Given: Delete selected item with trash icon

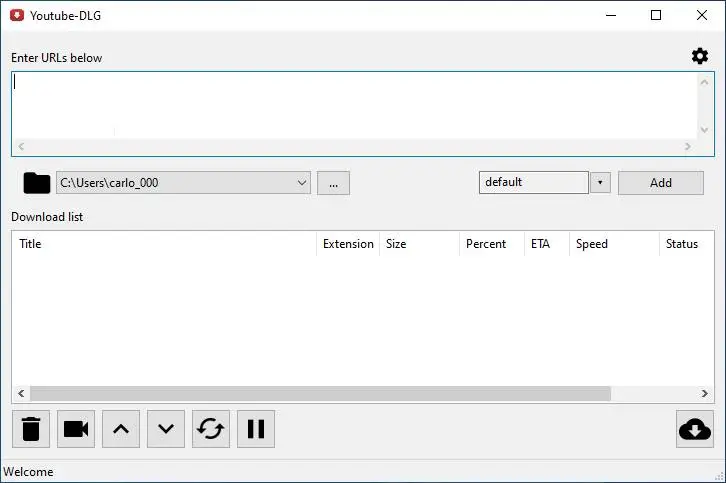Looking at the screenshot, I should point(31,429).
